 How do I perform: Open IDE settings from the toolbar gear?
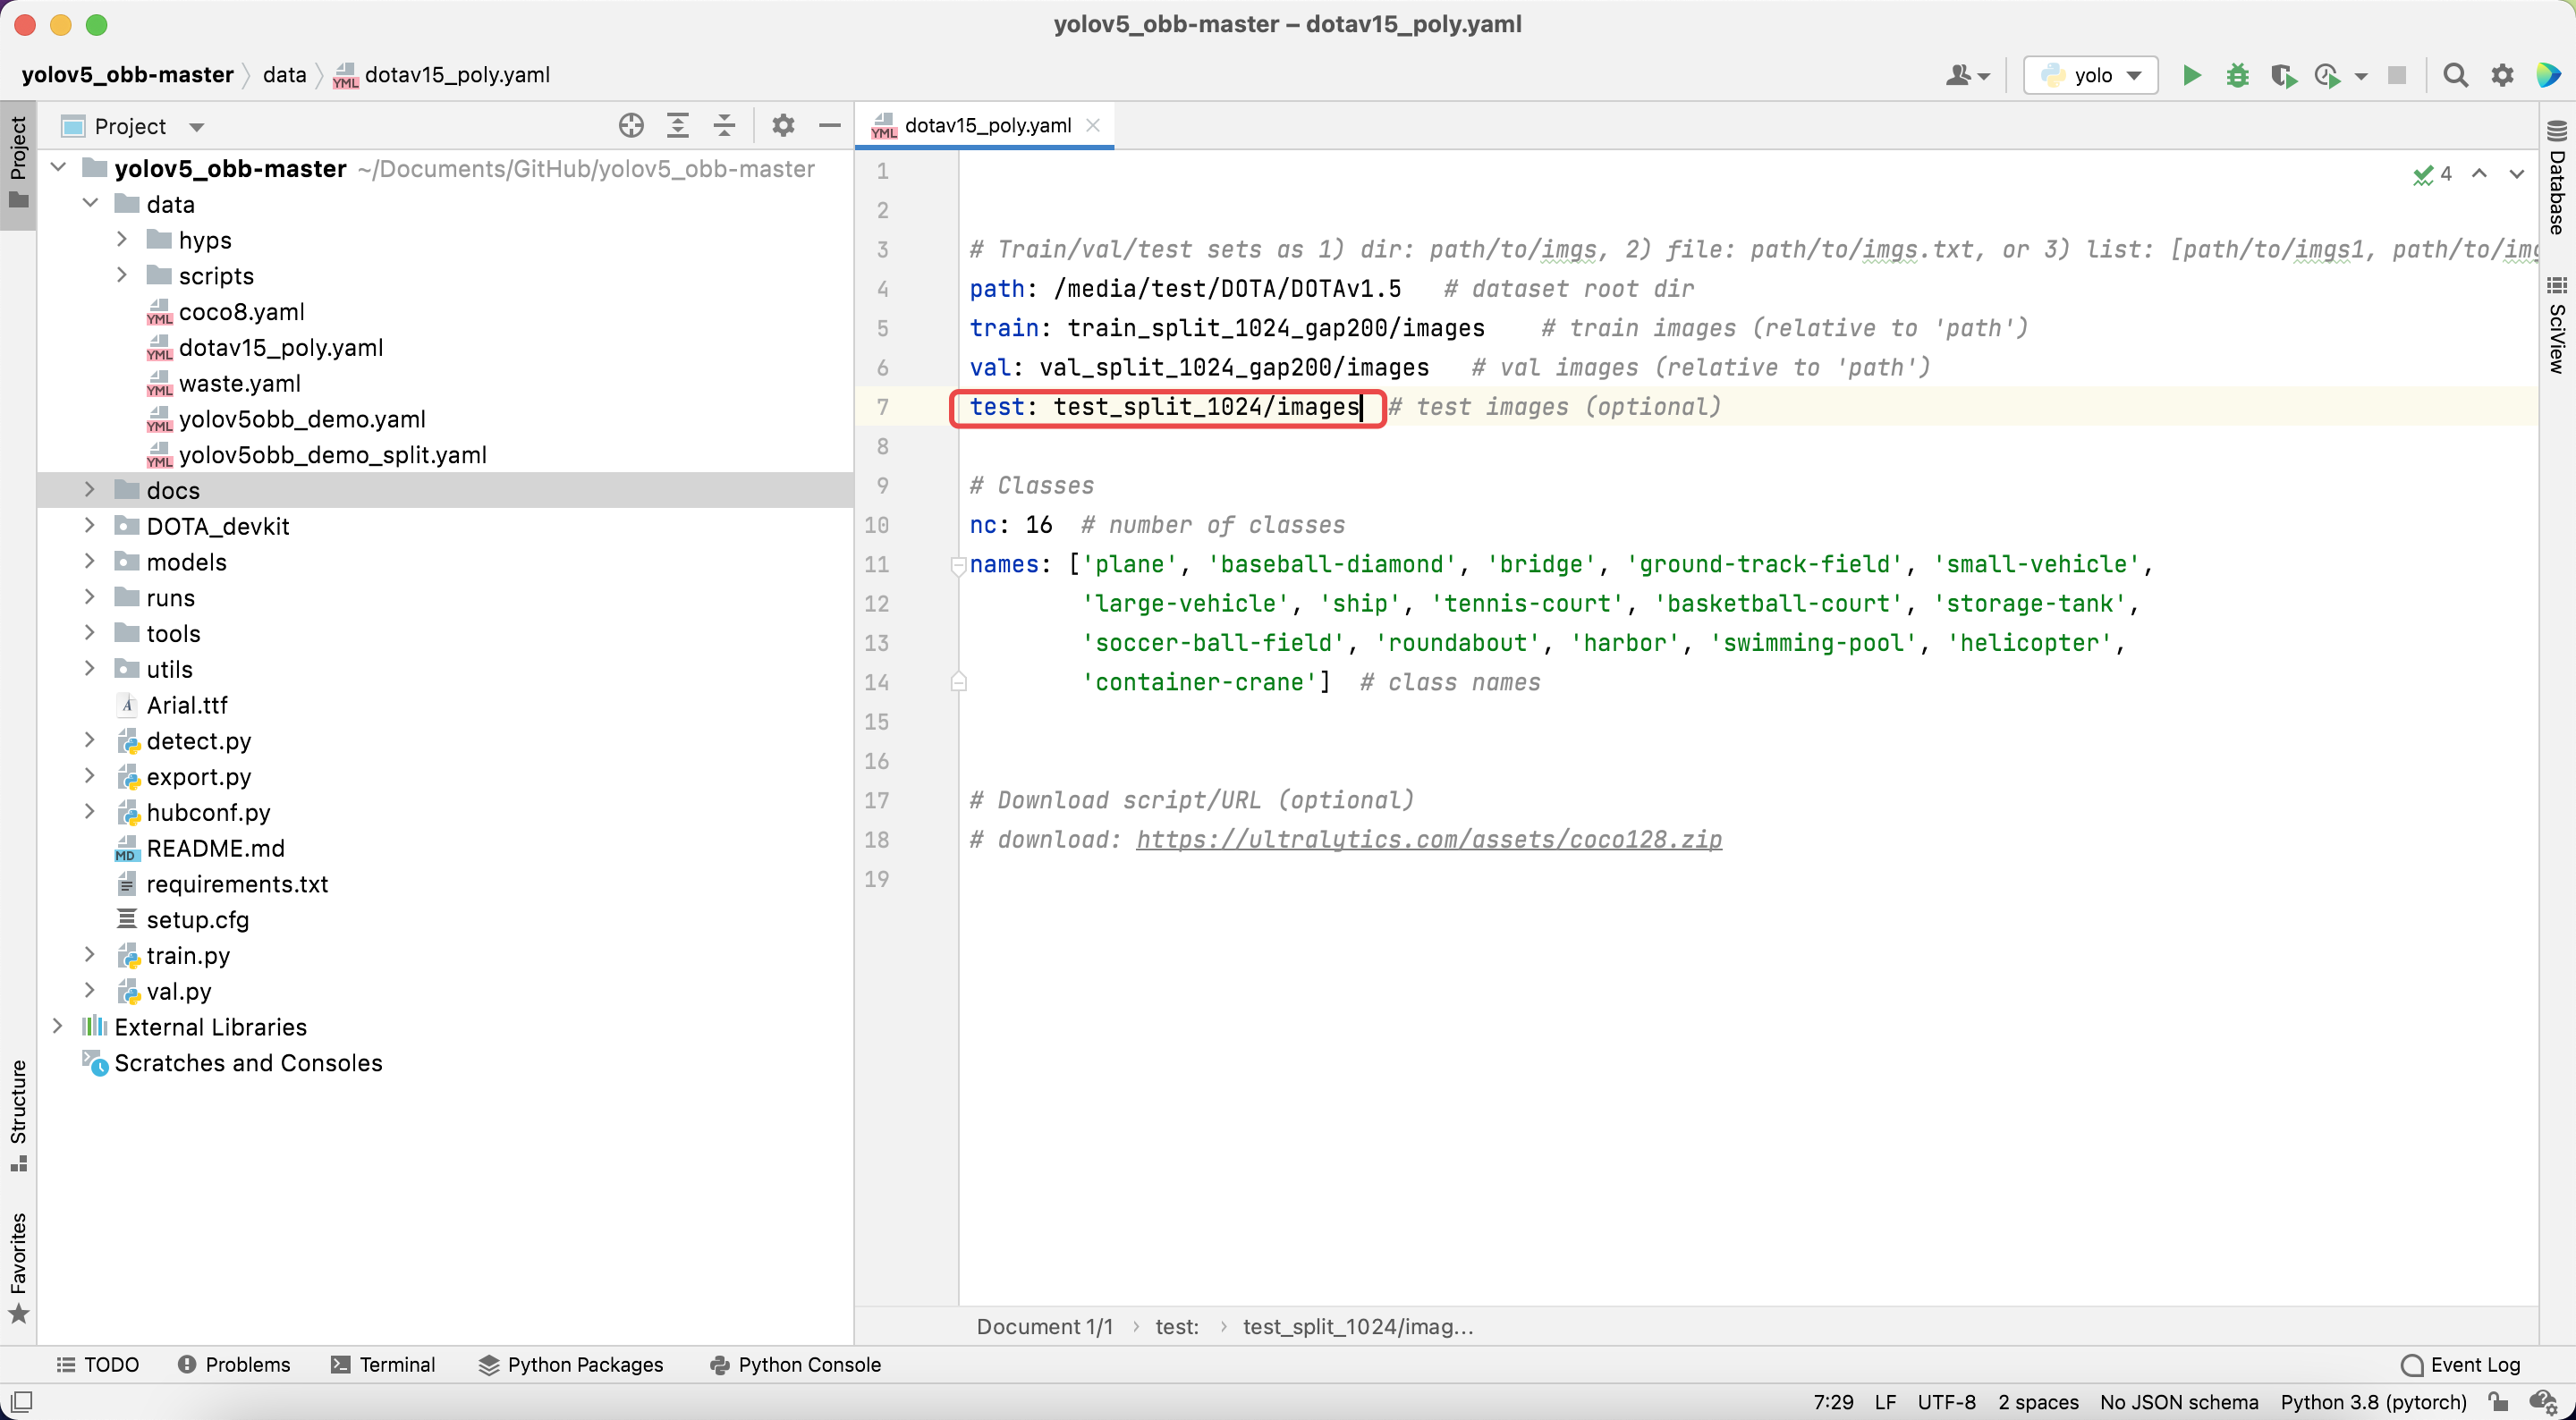pyautogui.click(x=2502, y=74)
